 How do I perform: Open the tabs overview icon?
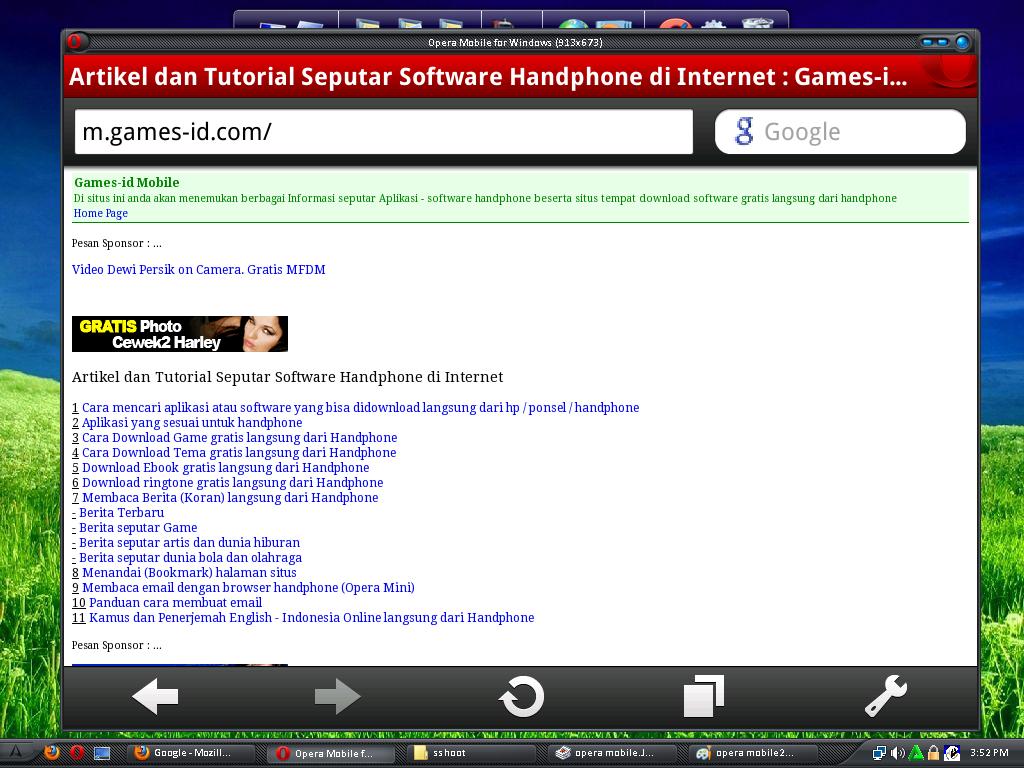pos(703,696)
